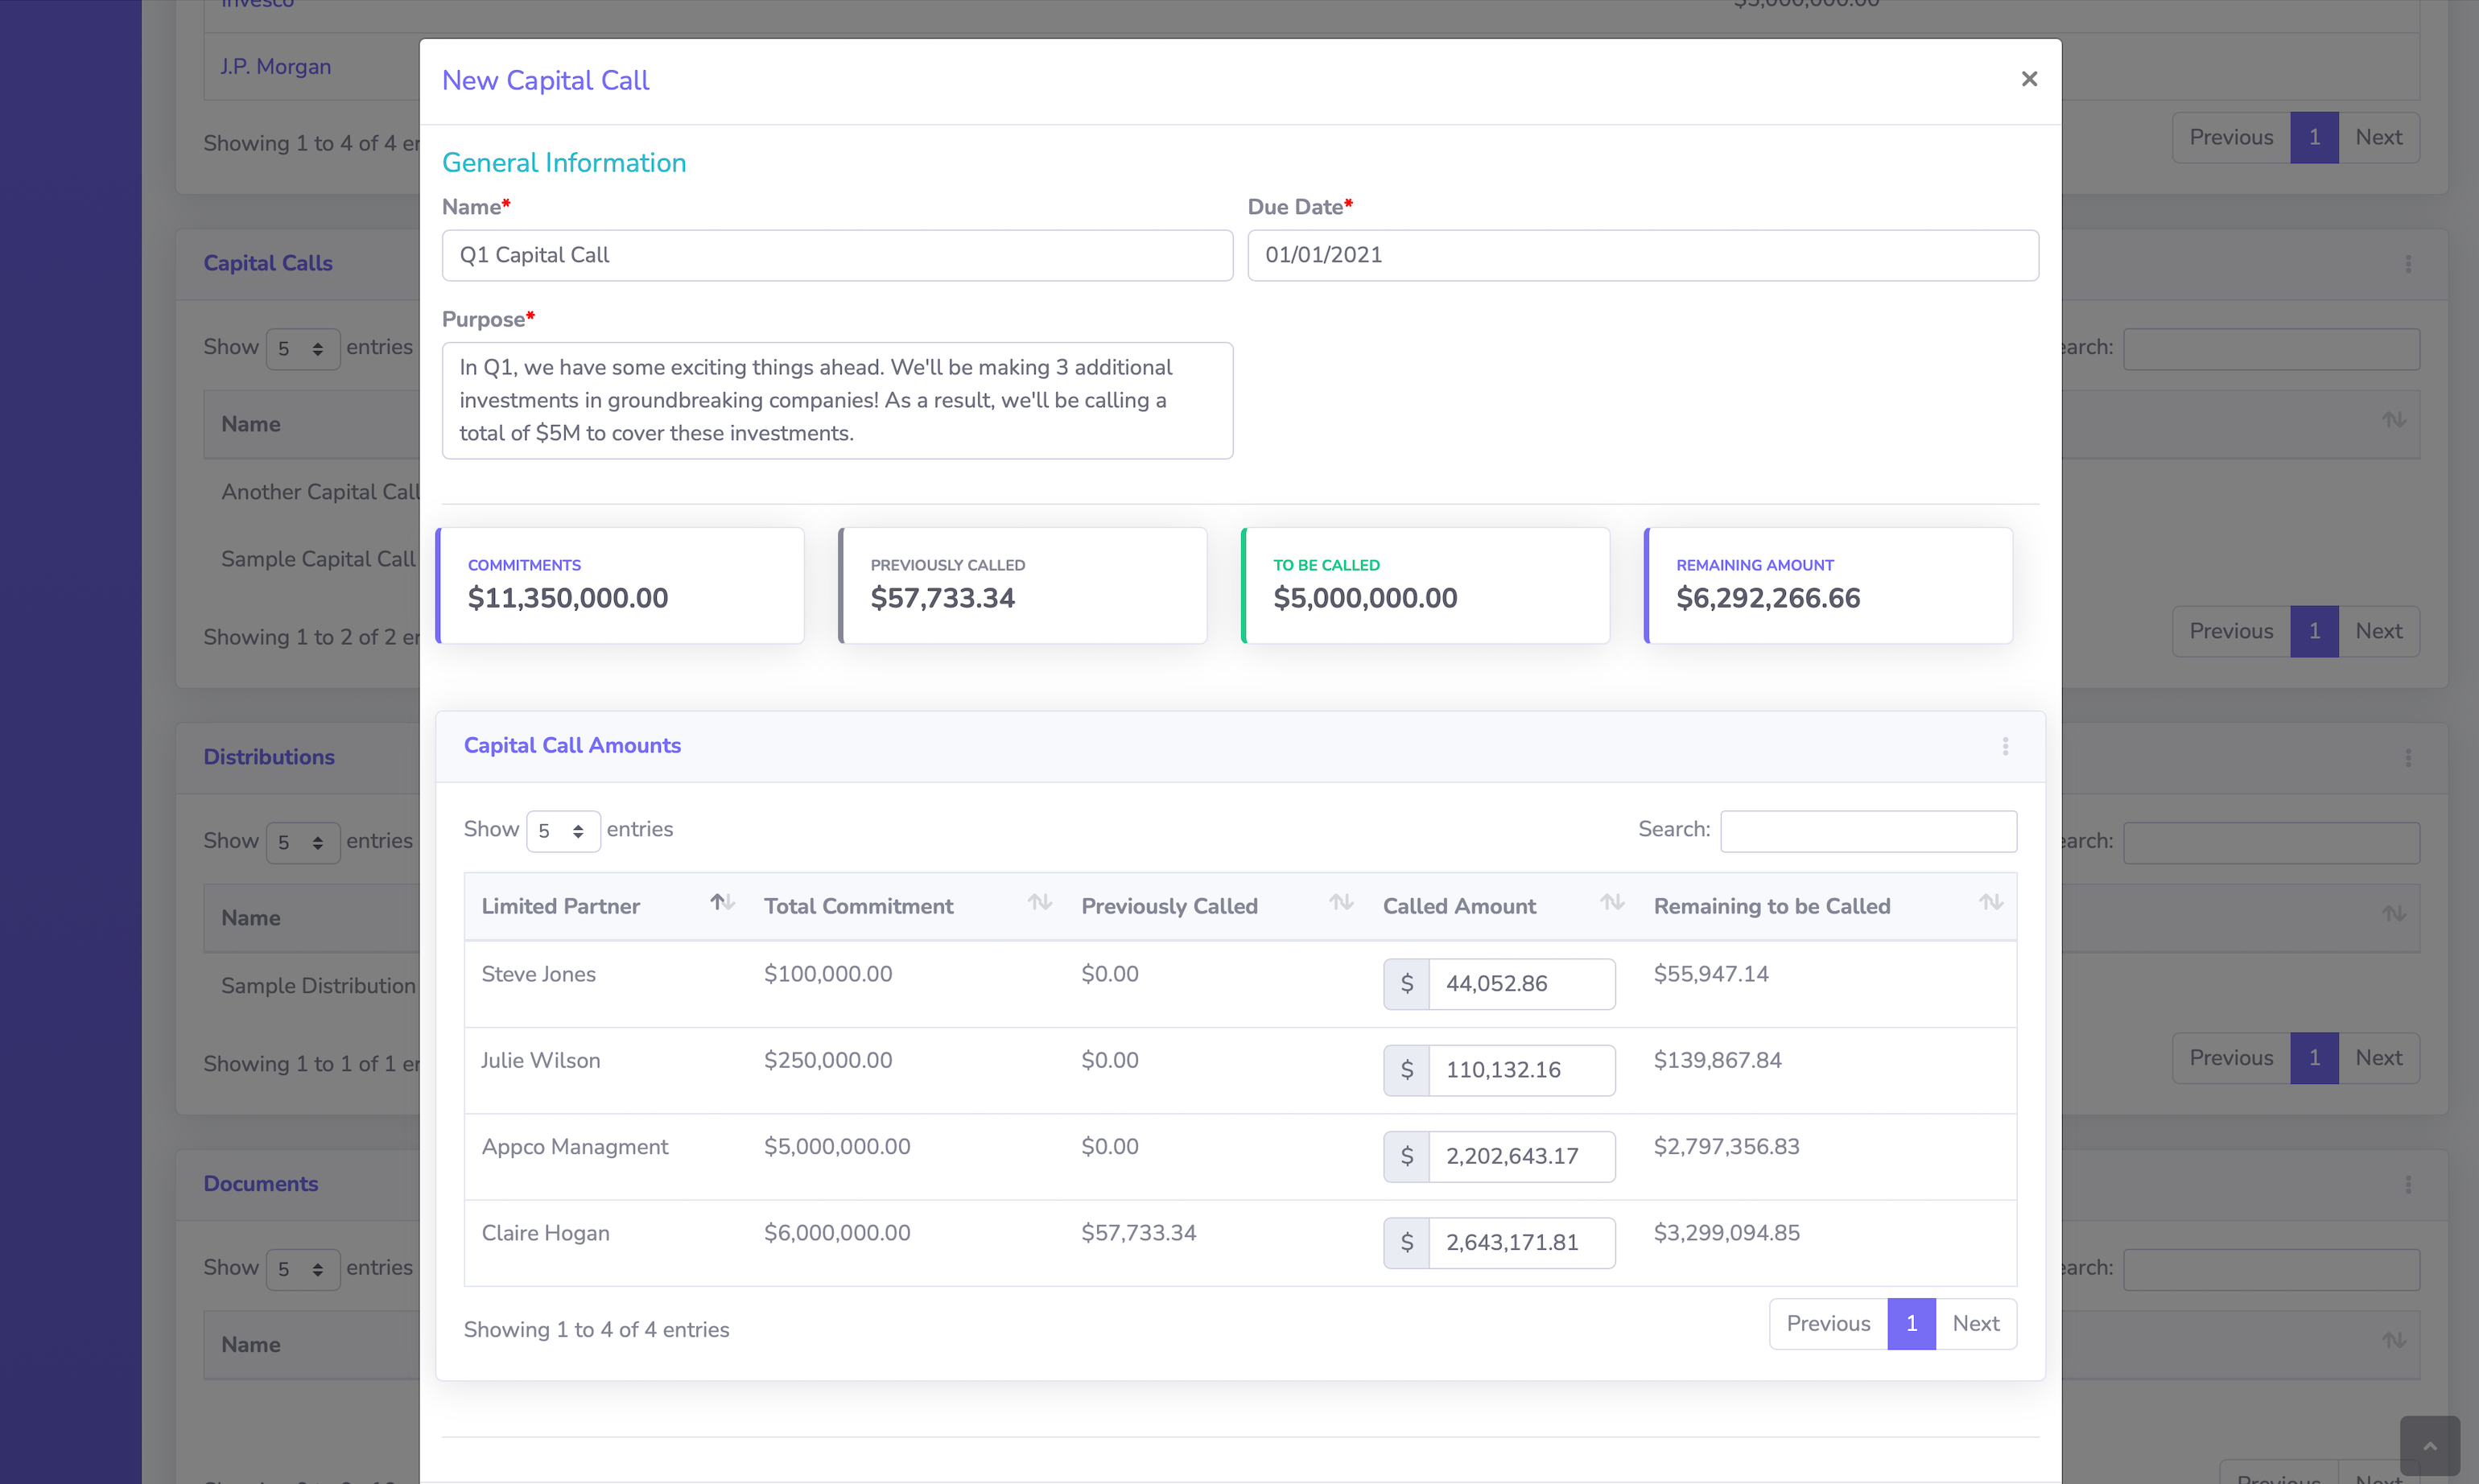Sort the background Distributions table
This screenshot has height=1484, width=2479.
tap(2393, 914)
